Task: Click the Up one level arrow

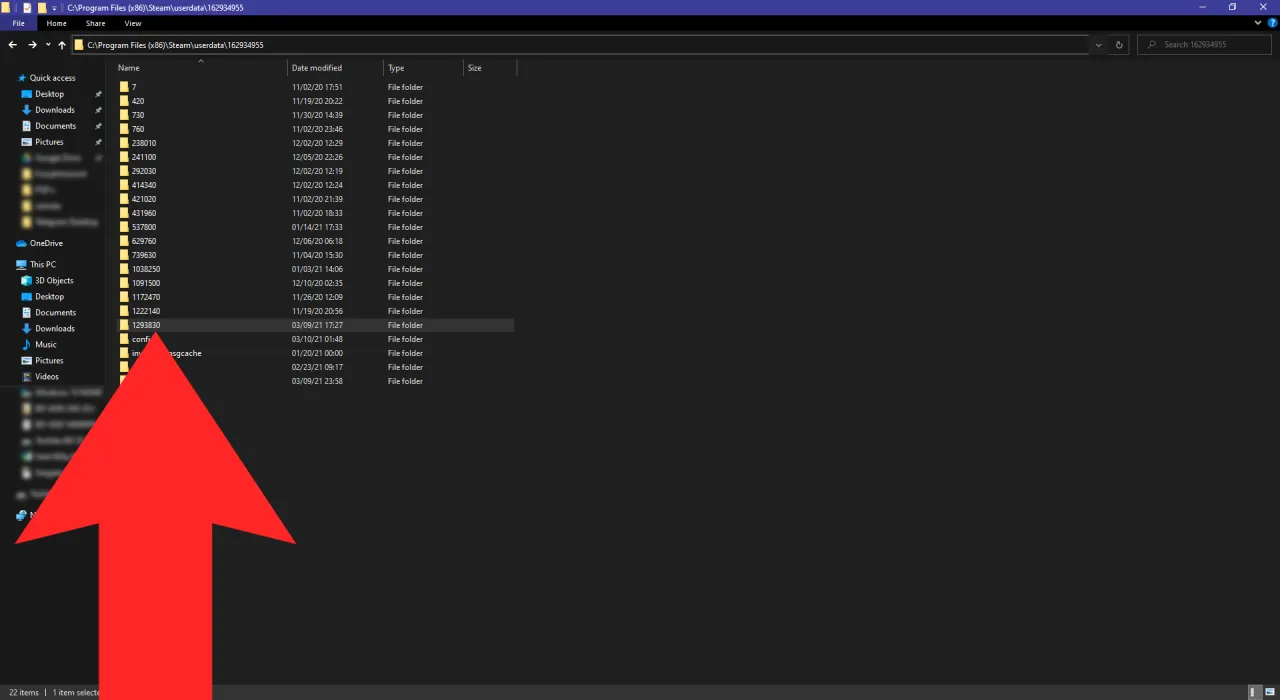Action: coord(61,45)
